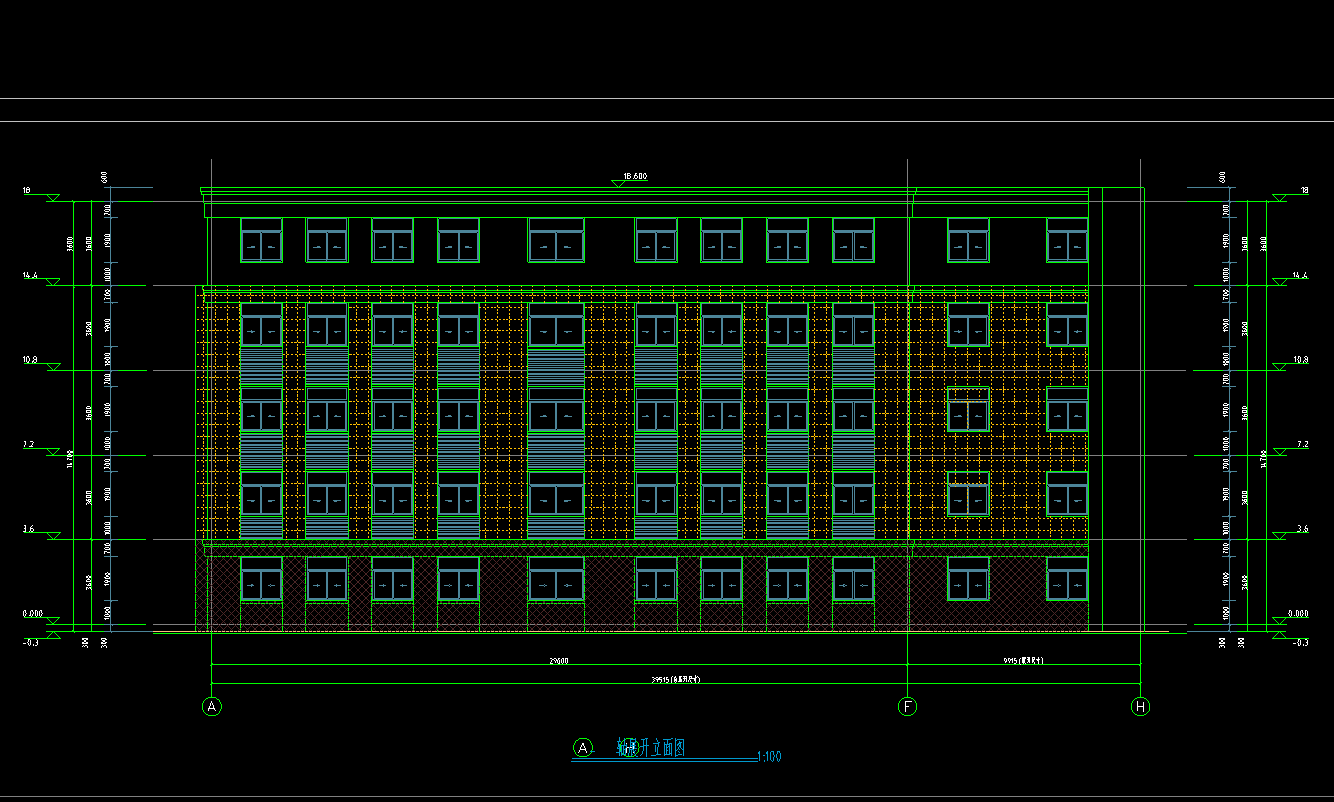The height and width of the screenshot is (802, 1334).
Task: Click the 16.600 elevation marker at roof
Action: click(634, 177)
